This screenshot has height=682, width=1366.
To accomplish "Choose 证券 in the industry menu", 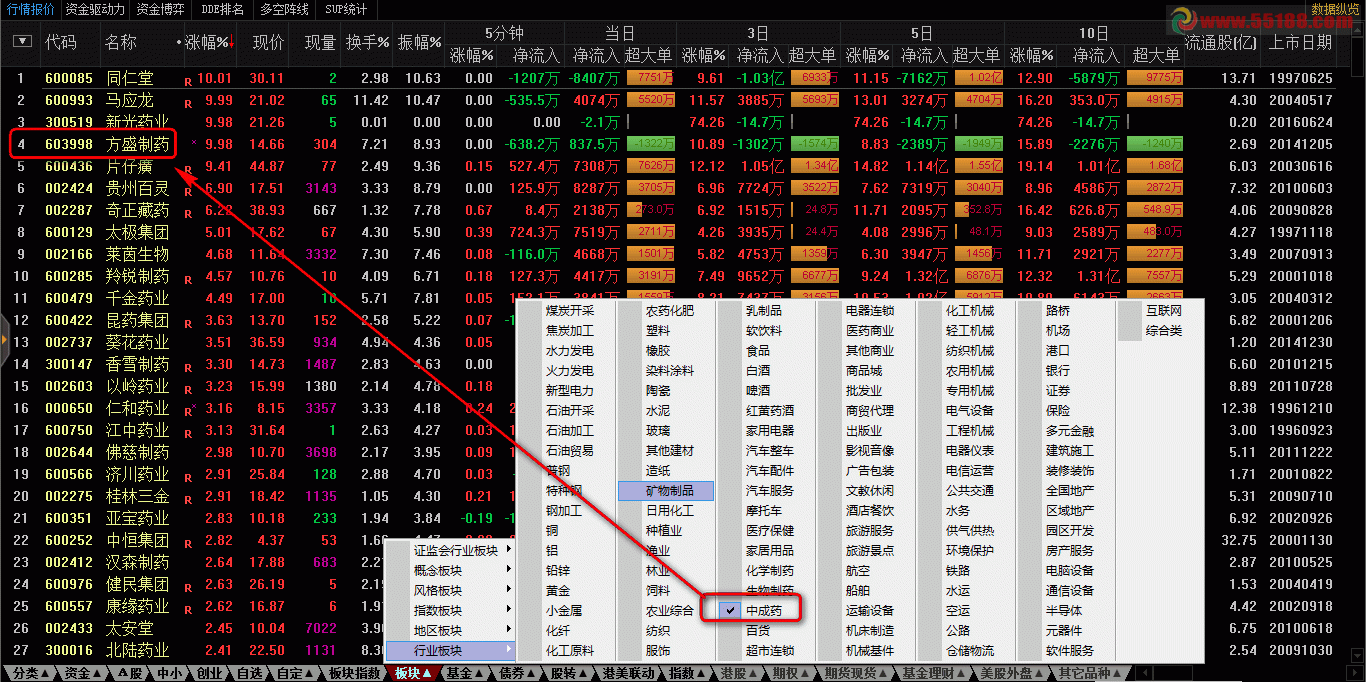I will point(1058,390).
